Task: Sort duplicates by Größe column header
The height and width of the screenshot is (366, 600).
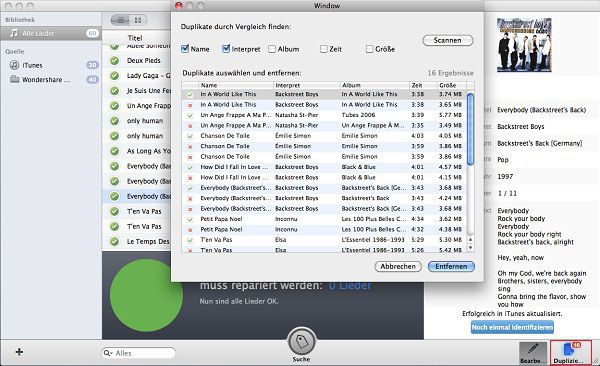Action: (452, 85)
